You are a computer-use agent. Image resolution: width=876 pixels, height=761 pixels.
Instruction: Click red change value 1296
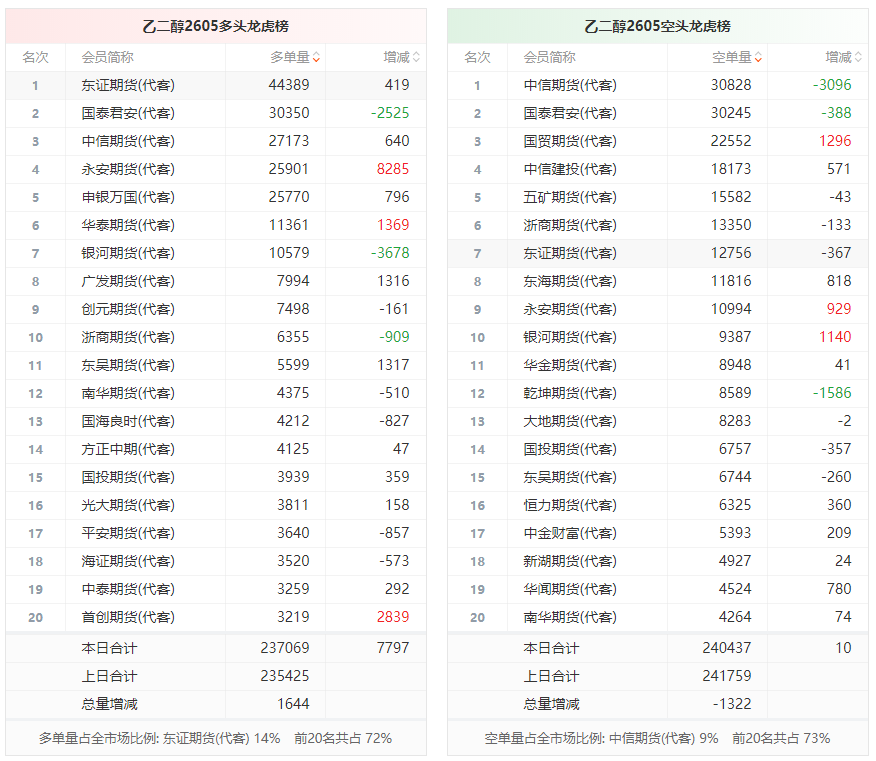click(x=835, y=141)
